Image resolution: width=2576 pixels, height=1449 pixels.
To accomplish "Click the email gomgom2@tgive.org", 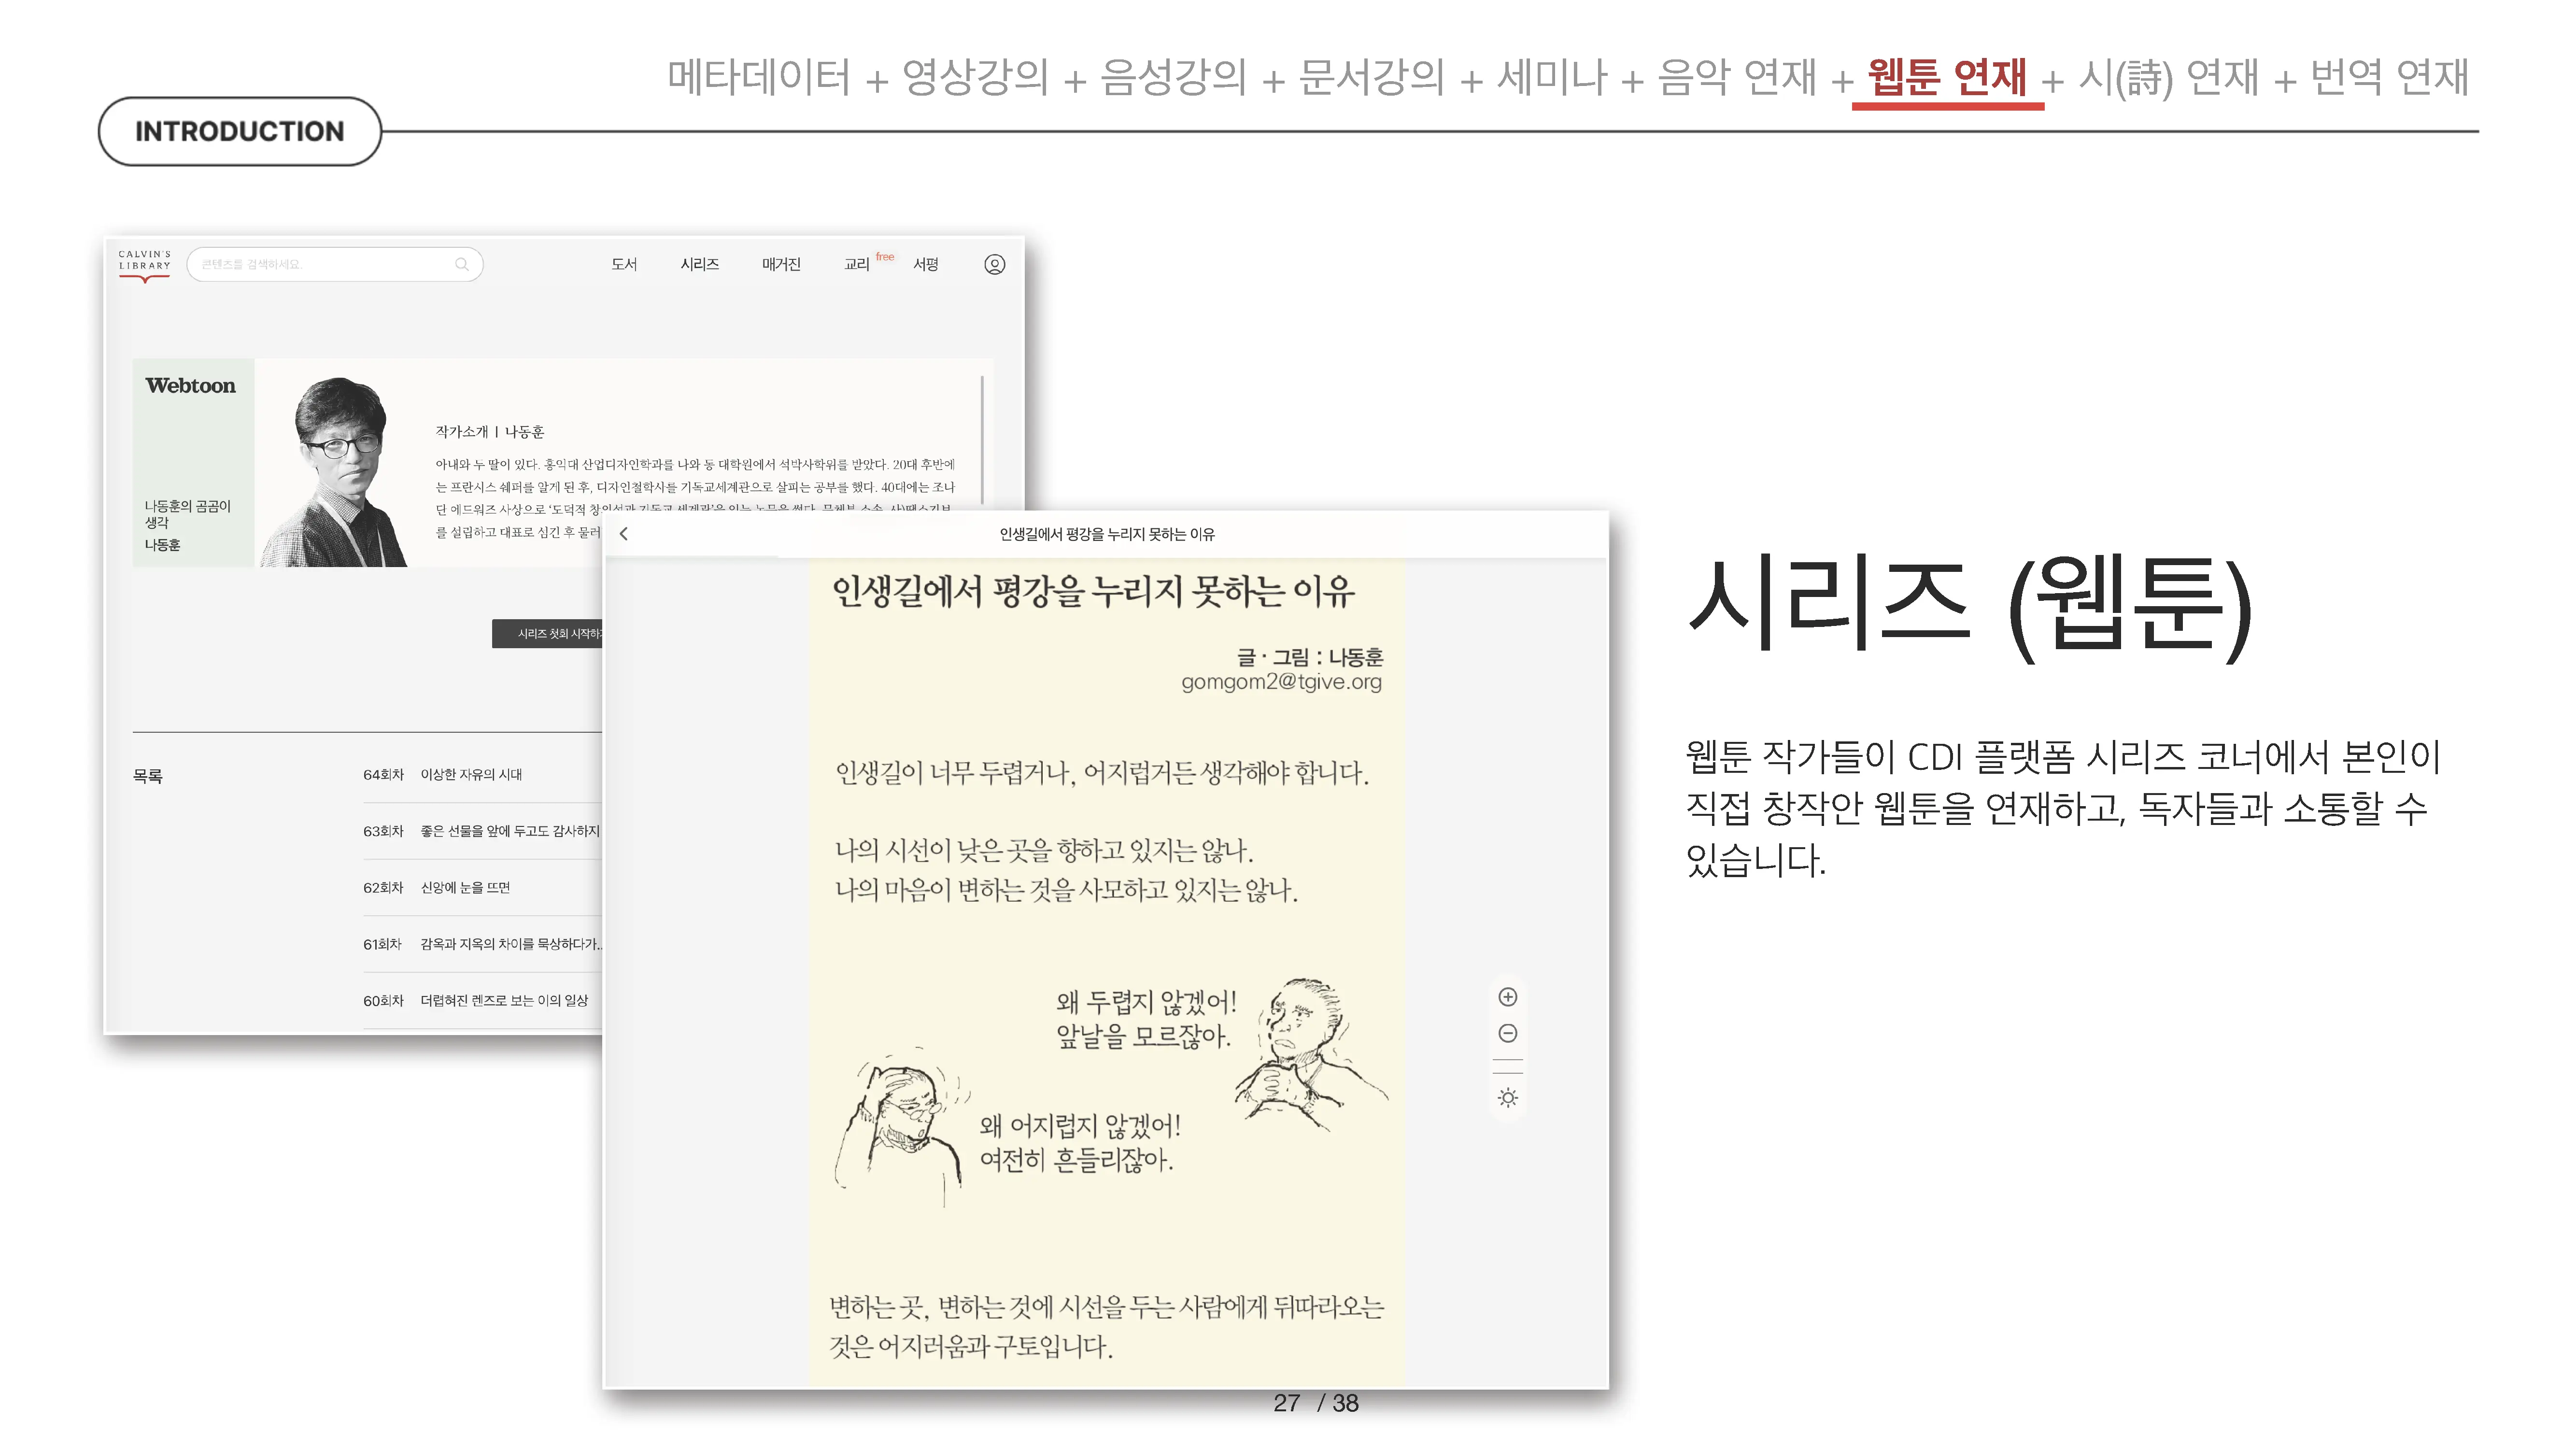I will (x=1281, y=682).
